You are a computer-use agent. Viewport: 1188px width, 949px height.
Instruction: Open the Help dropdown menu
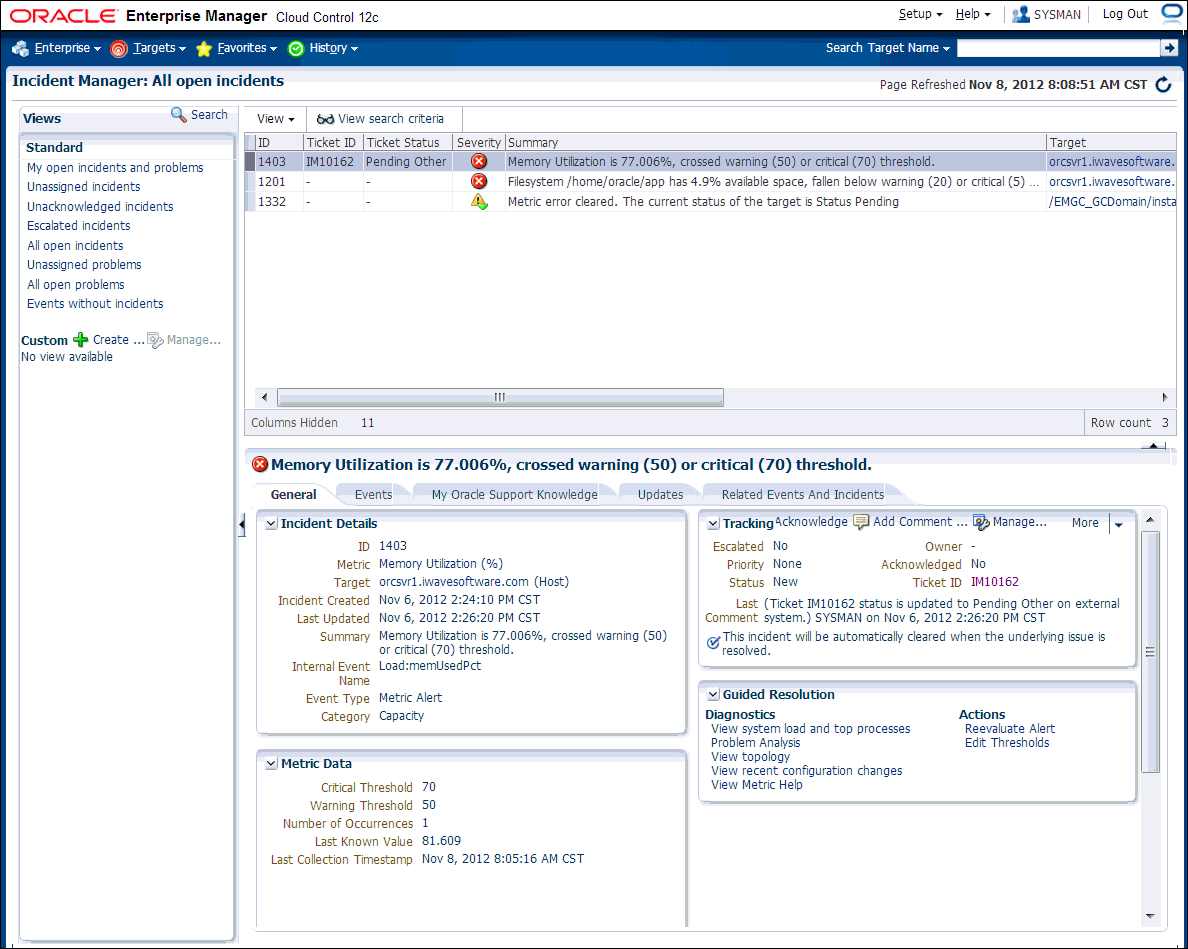tap(973, 14)
